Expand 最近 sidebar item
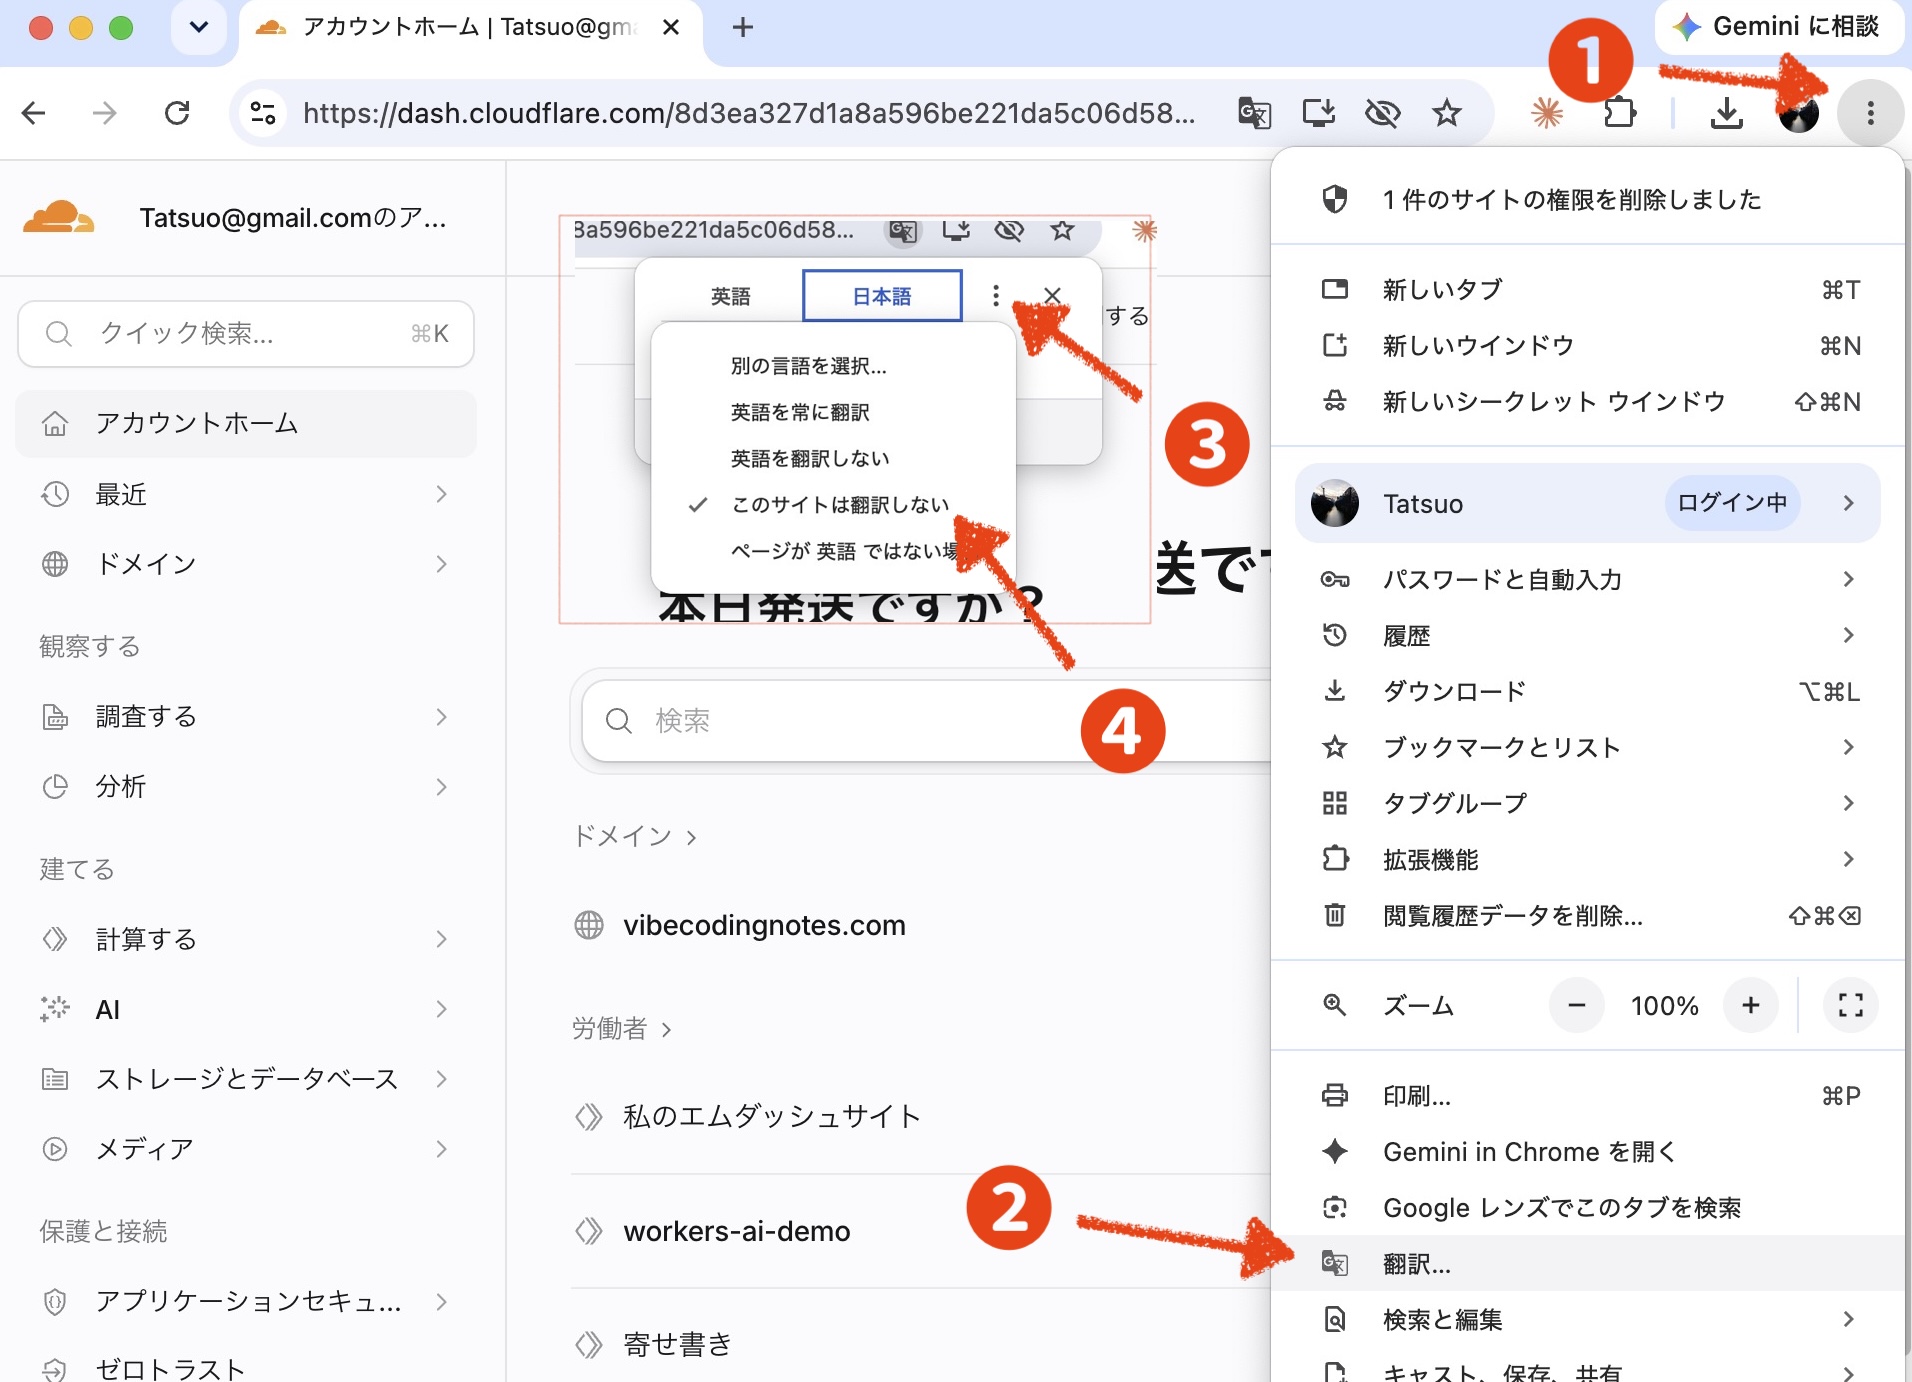1912x1382 pixels. [x=246, y=494]
